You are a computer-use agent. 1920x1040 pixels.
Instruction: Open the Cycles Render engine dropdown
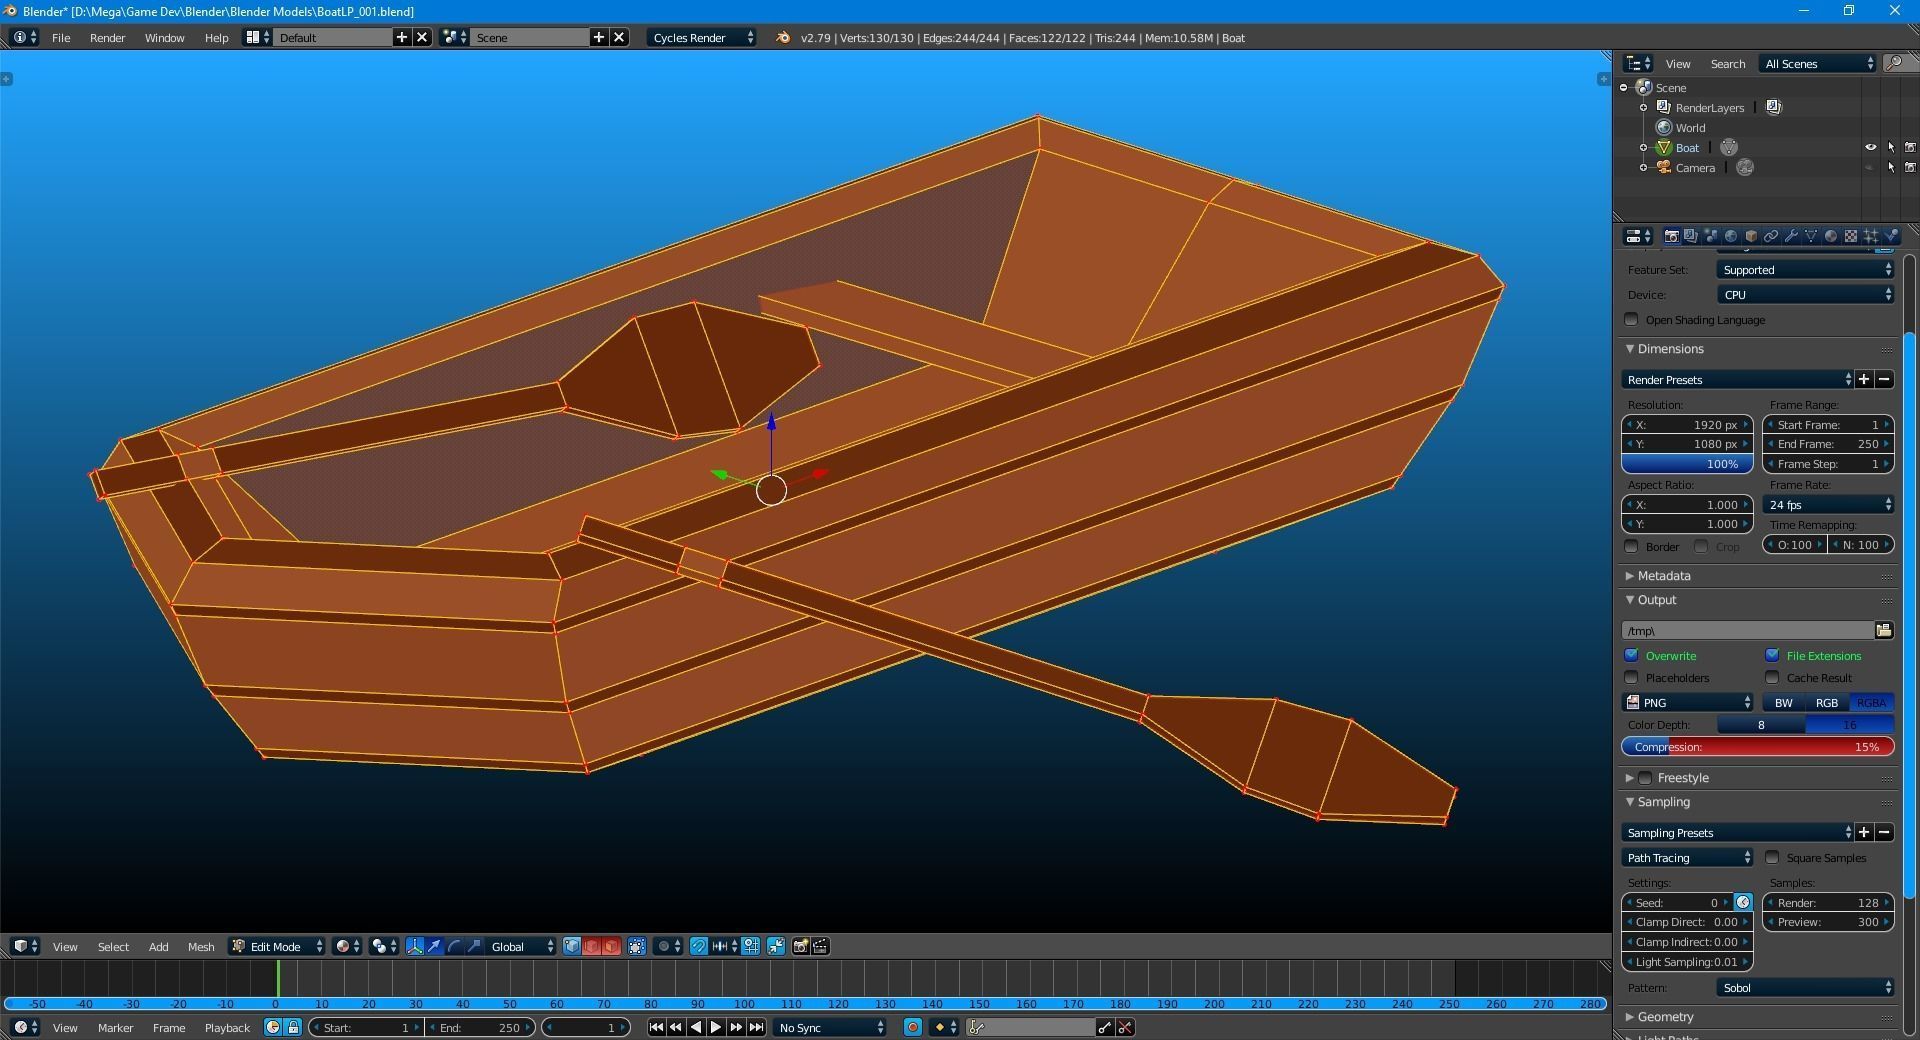(702, 38)
